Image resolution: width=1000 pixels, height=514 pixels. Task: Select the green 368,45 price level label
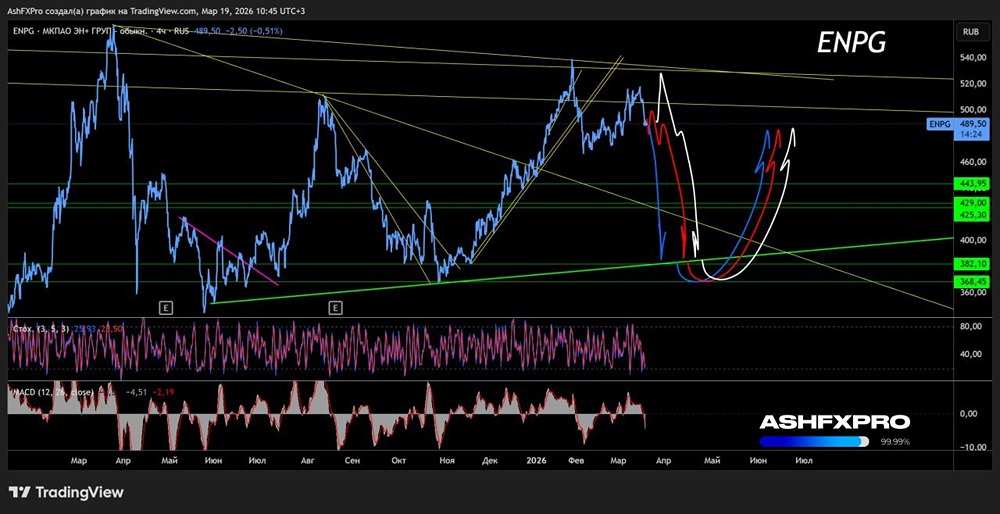pyautogui.click(x=972, y=281)
